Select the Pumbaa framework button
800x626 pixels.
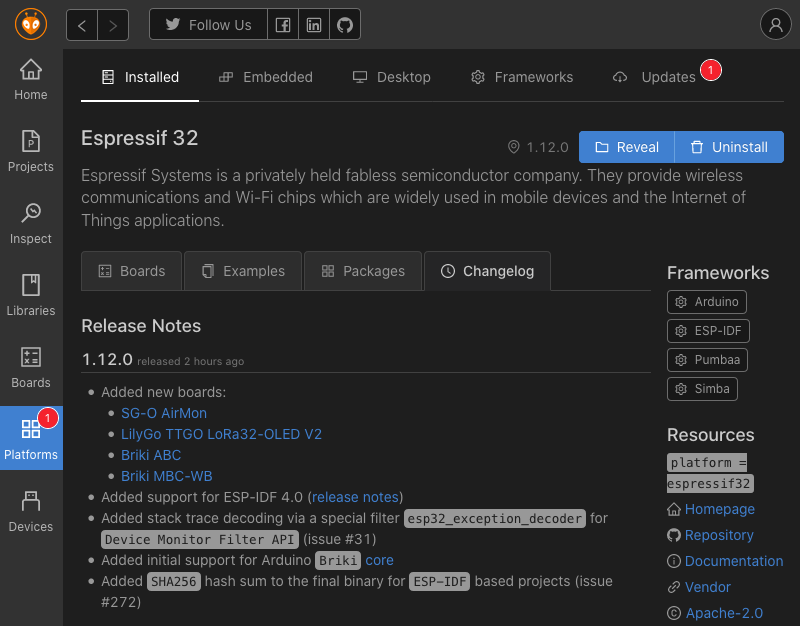(x=707, y=360)
